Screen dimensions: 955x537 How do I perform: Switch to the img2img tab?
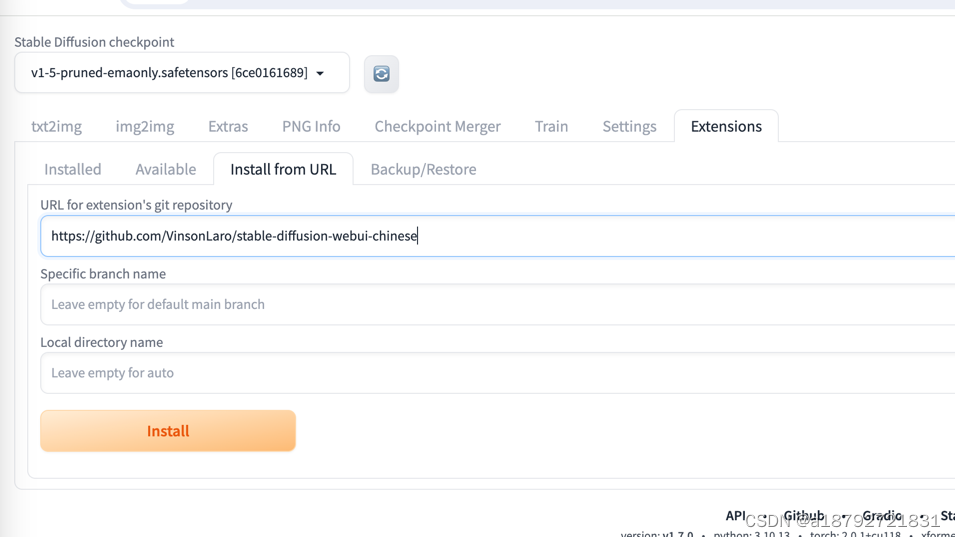pyautogui.click(x=145, y=126)
